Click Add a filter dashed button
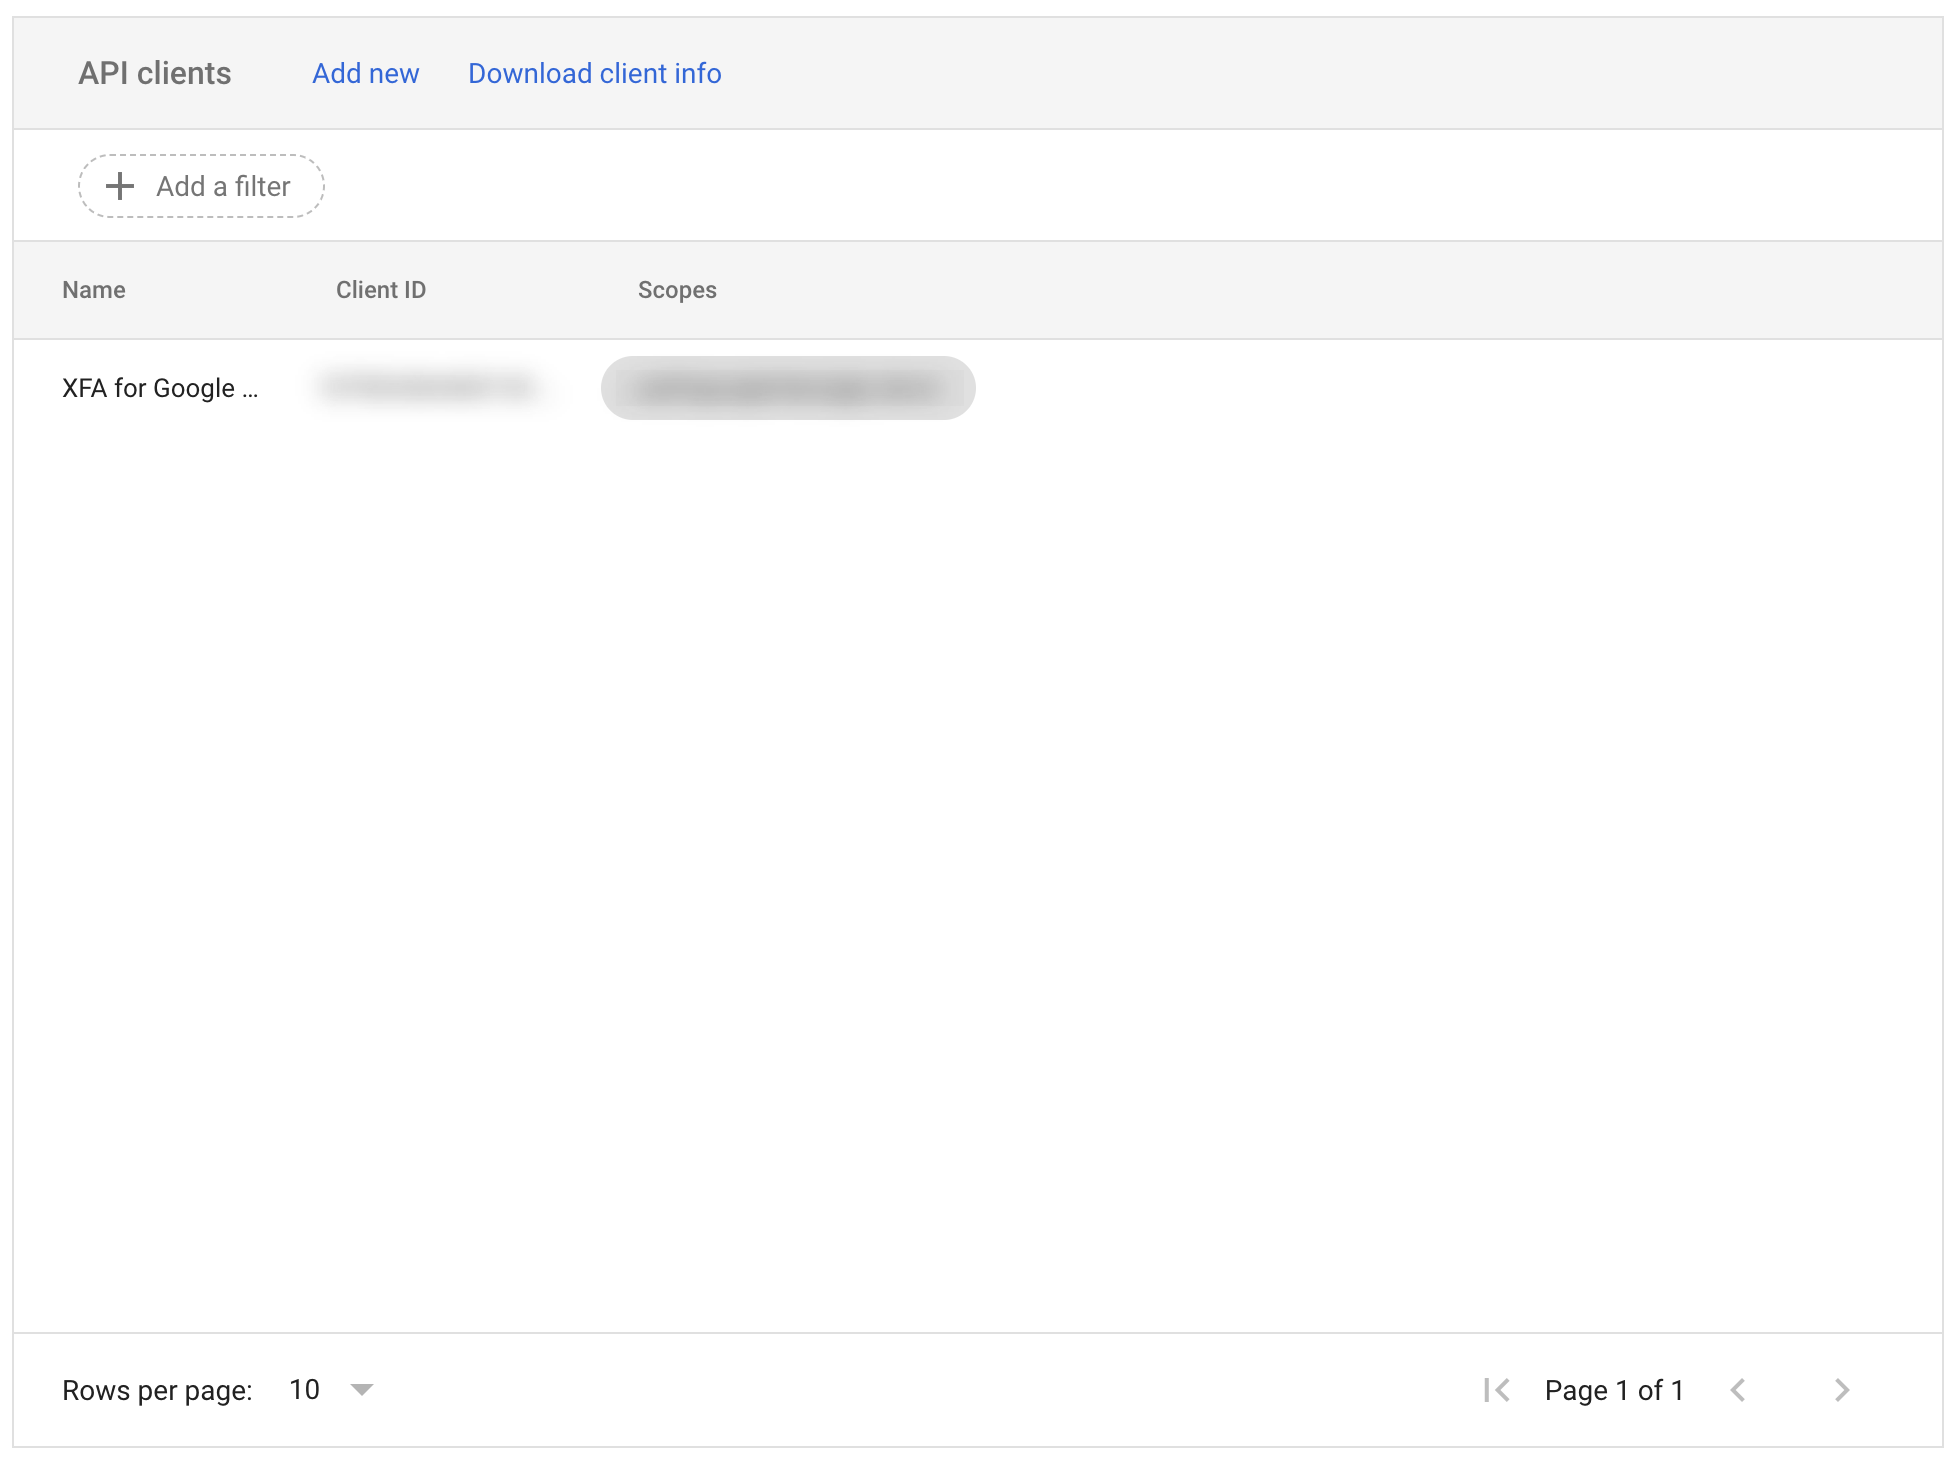This screenshot has width=1954, height=1460. pos(199,187)
